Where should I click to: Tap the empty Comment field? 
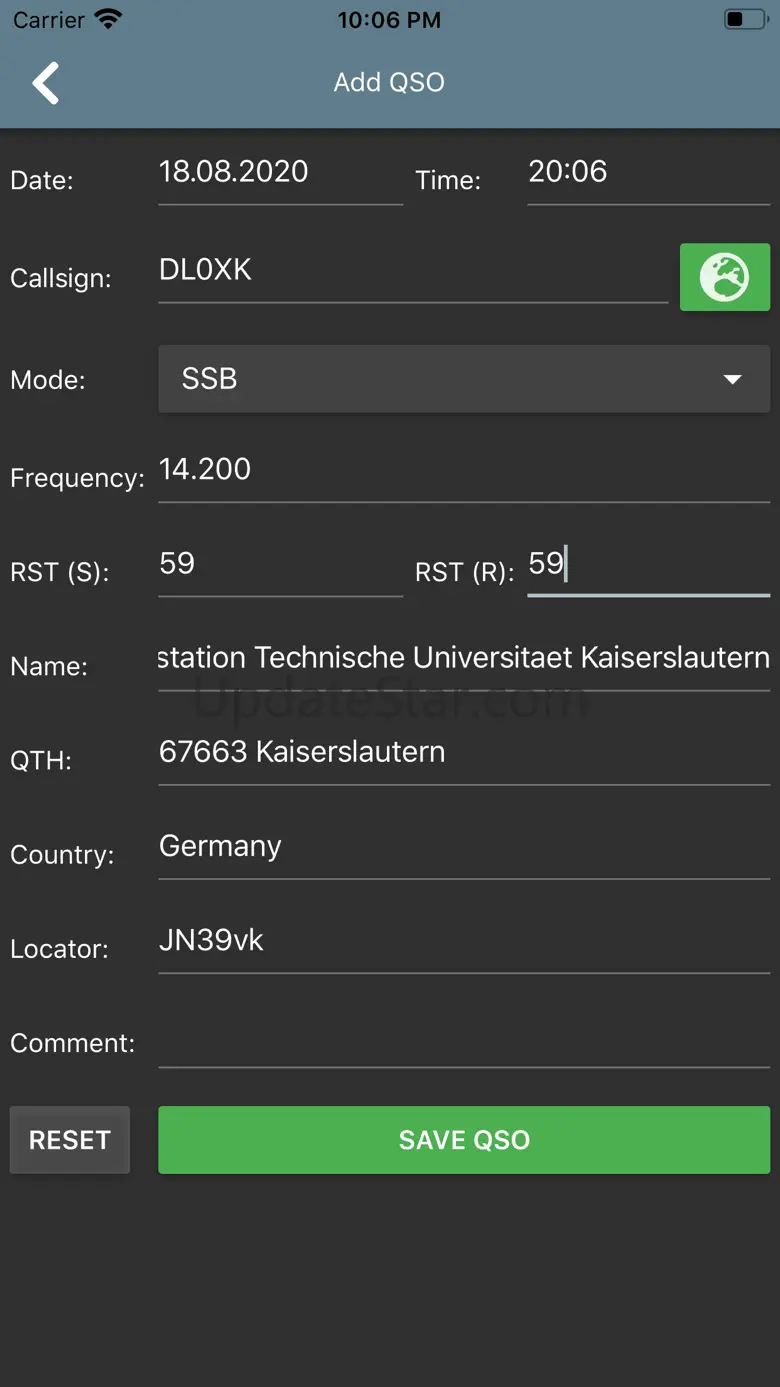pos(464,1041)
